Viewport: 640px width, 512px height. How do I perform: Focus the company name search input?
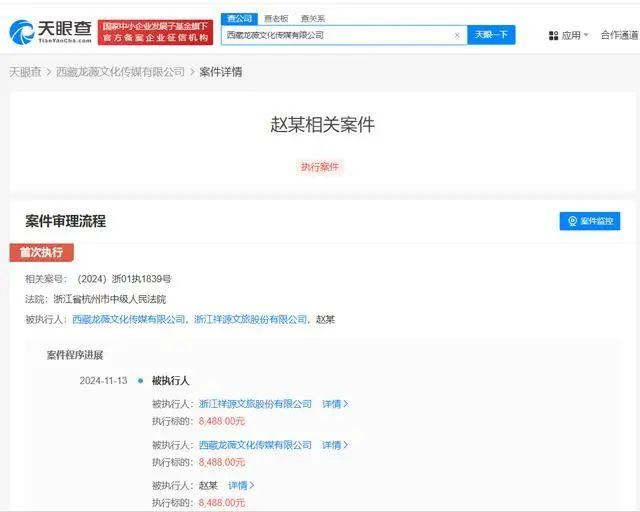coord(339,35)
